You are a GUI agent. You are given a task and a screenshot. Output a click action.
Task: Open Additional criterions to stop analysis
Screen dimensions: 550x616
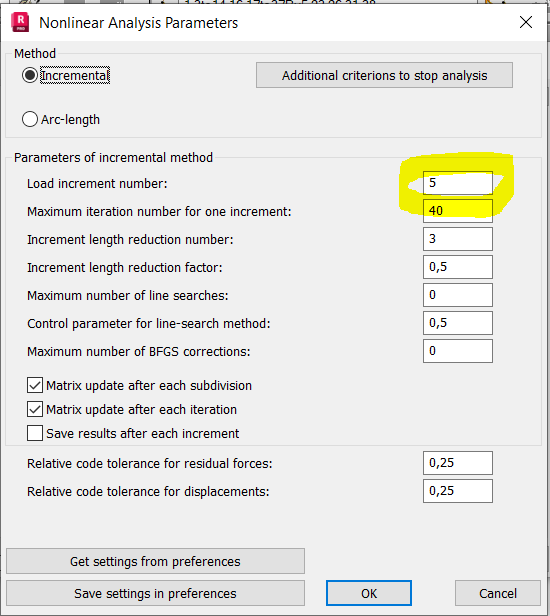pos(384,75)
